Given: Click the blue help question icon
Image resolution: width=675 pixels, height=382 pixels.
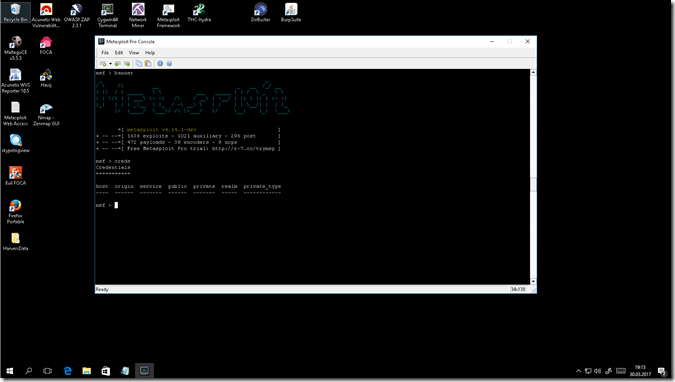Looking at the screenshot, I should (169, 64).
